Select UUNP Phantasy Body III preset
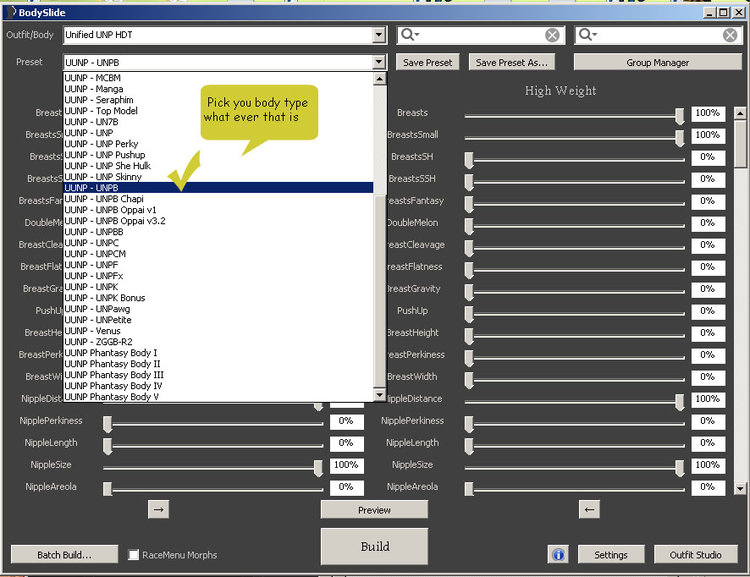Screen dimensions: 750x577 [218, 375]
